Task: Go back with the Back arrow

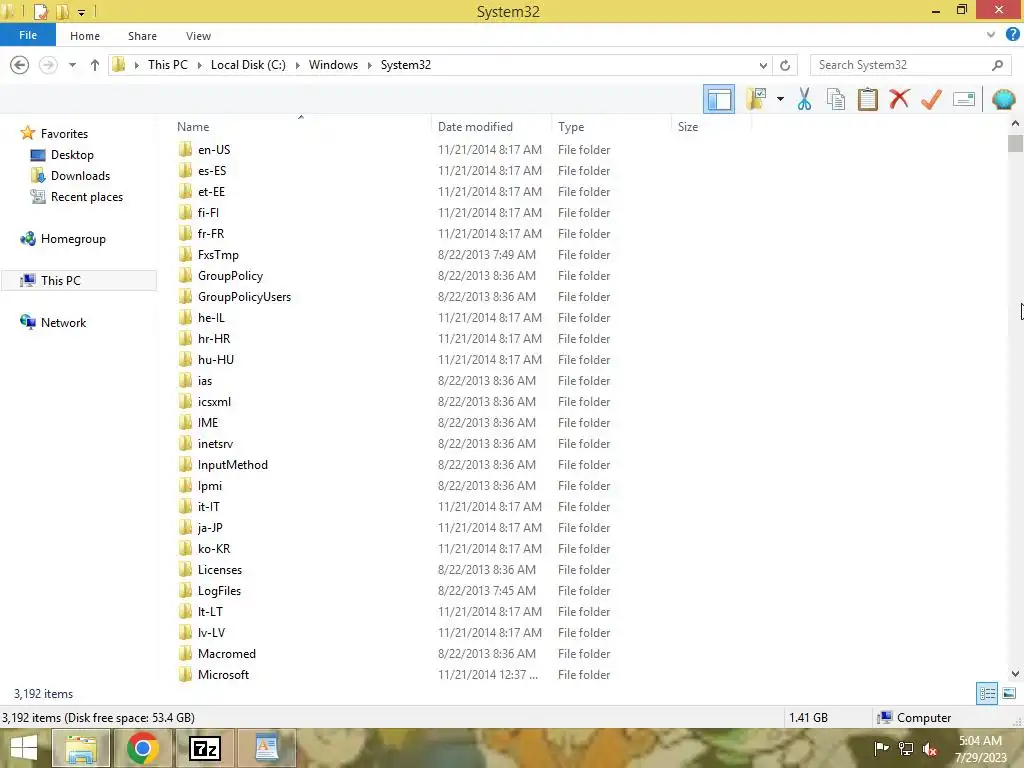Action: tap(20, 65)
